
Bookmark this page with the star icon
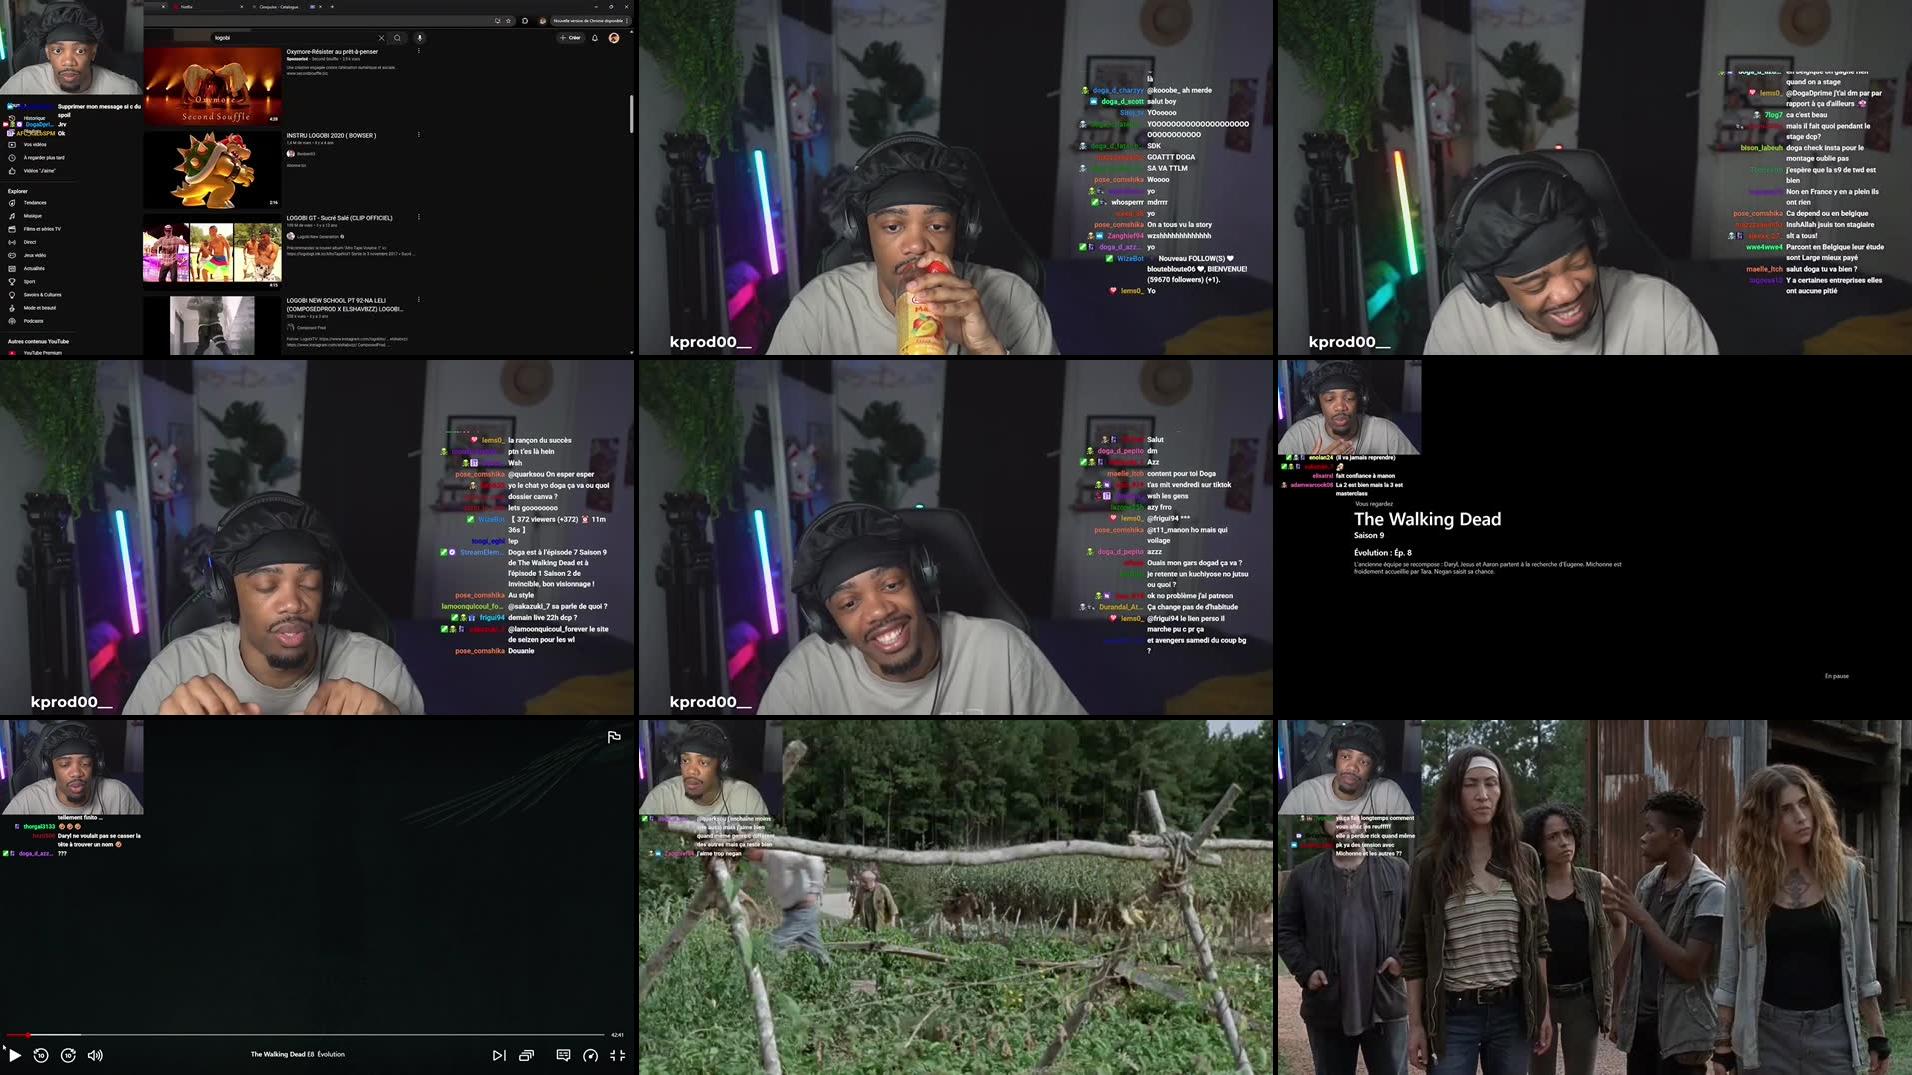click(508, 20)
